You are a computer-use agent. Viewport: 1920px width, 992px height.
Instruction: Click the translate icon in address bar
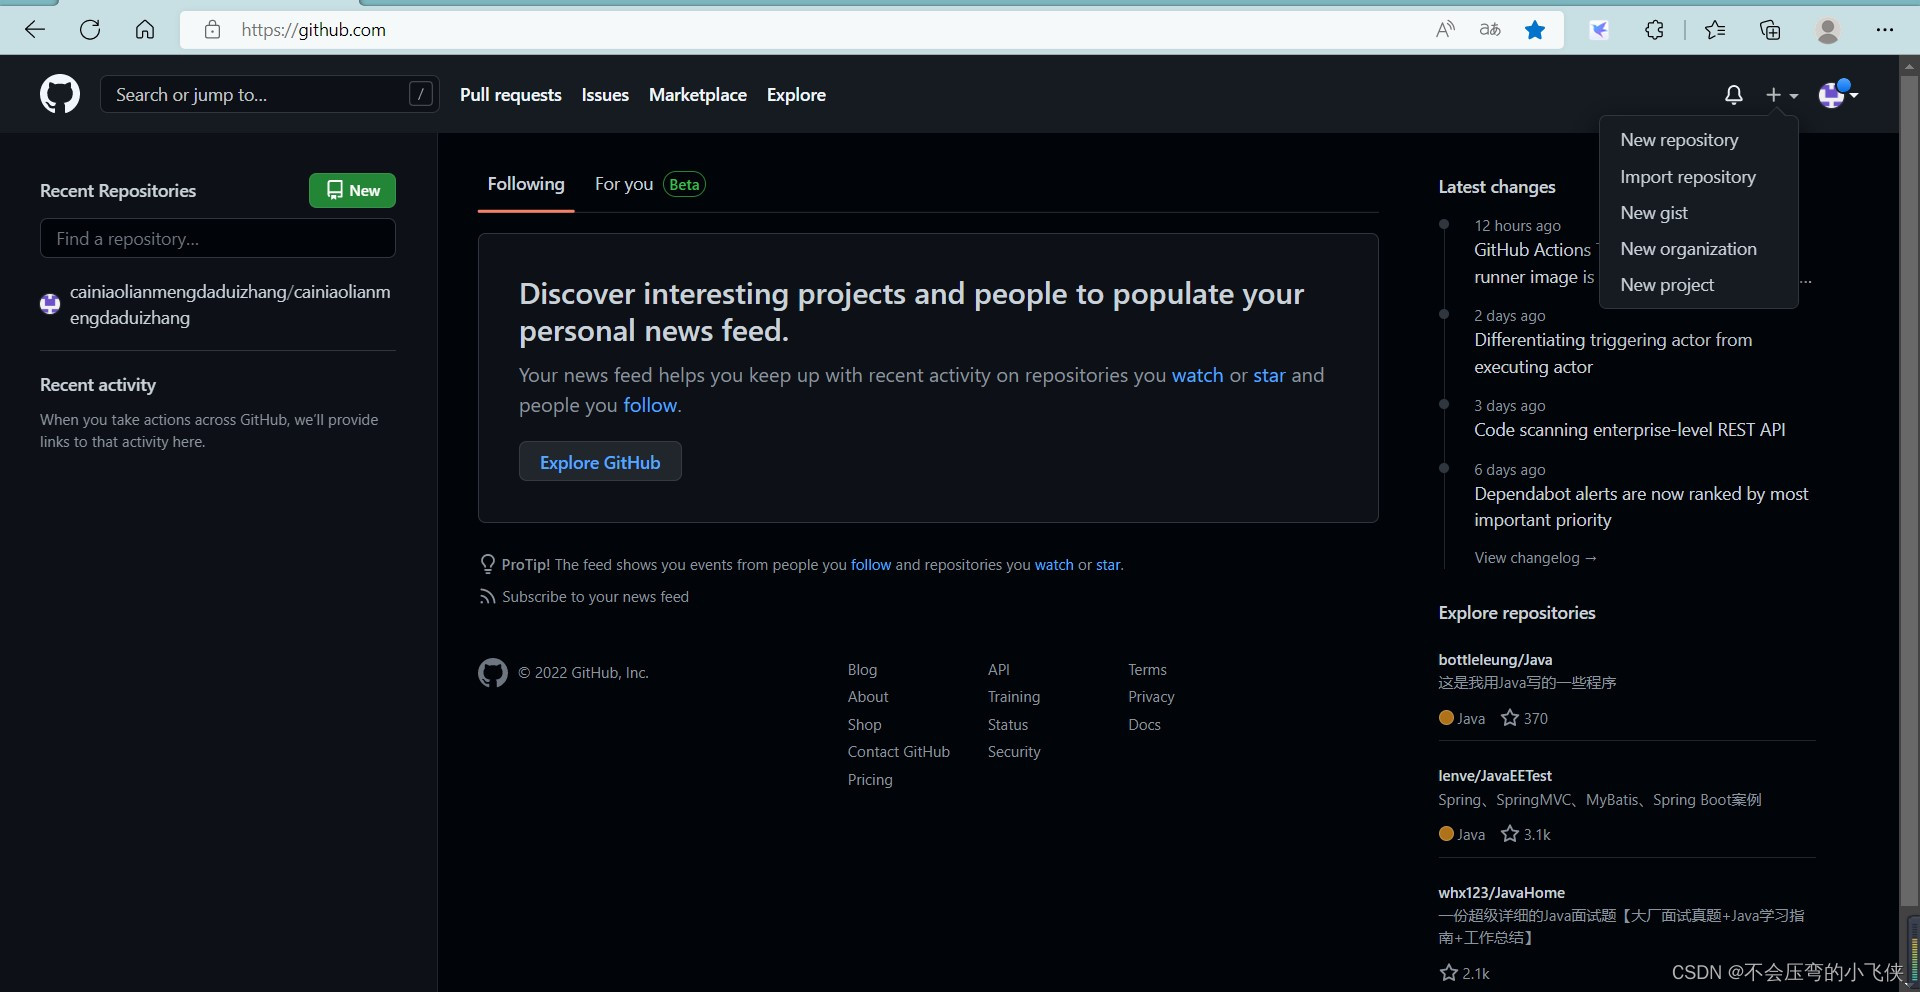click(1490, 29)
